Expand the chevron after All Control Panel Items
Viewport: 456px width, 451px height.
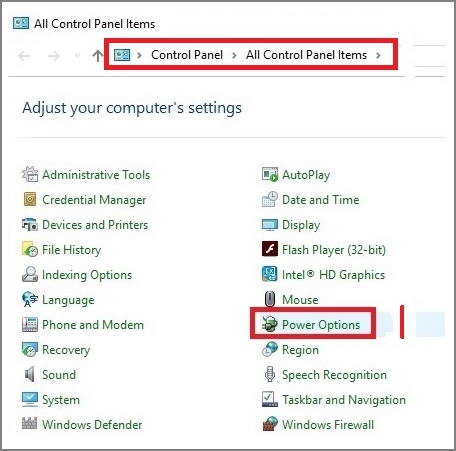pyautogui.click(x=378, y=55)
